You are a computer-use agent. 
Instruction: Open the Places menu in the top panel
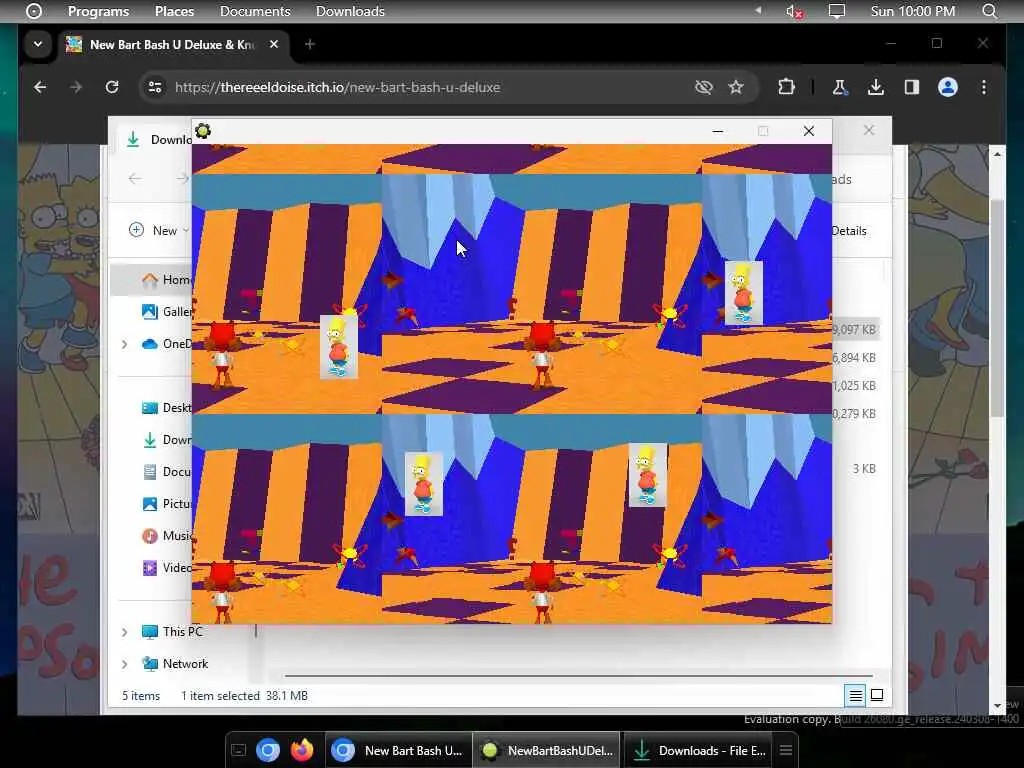pos(174,11)
